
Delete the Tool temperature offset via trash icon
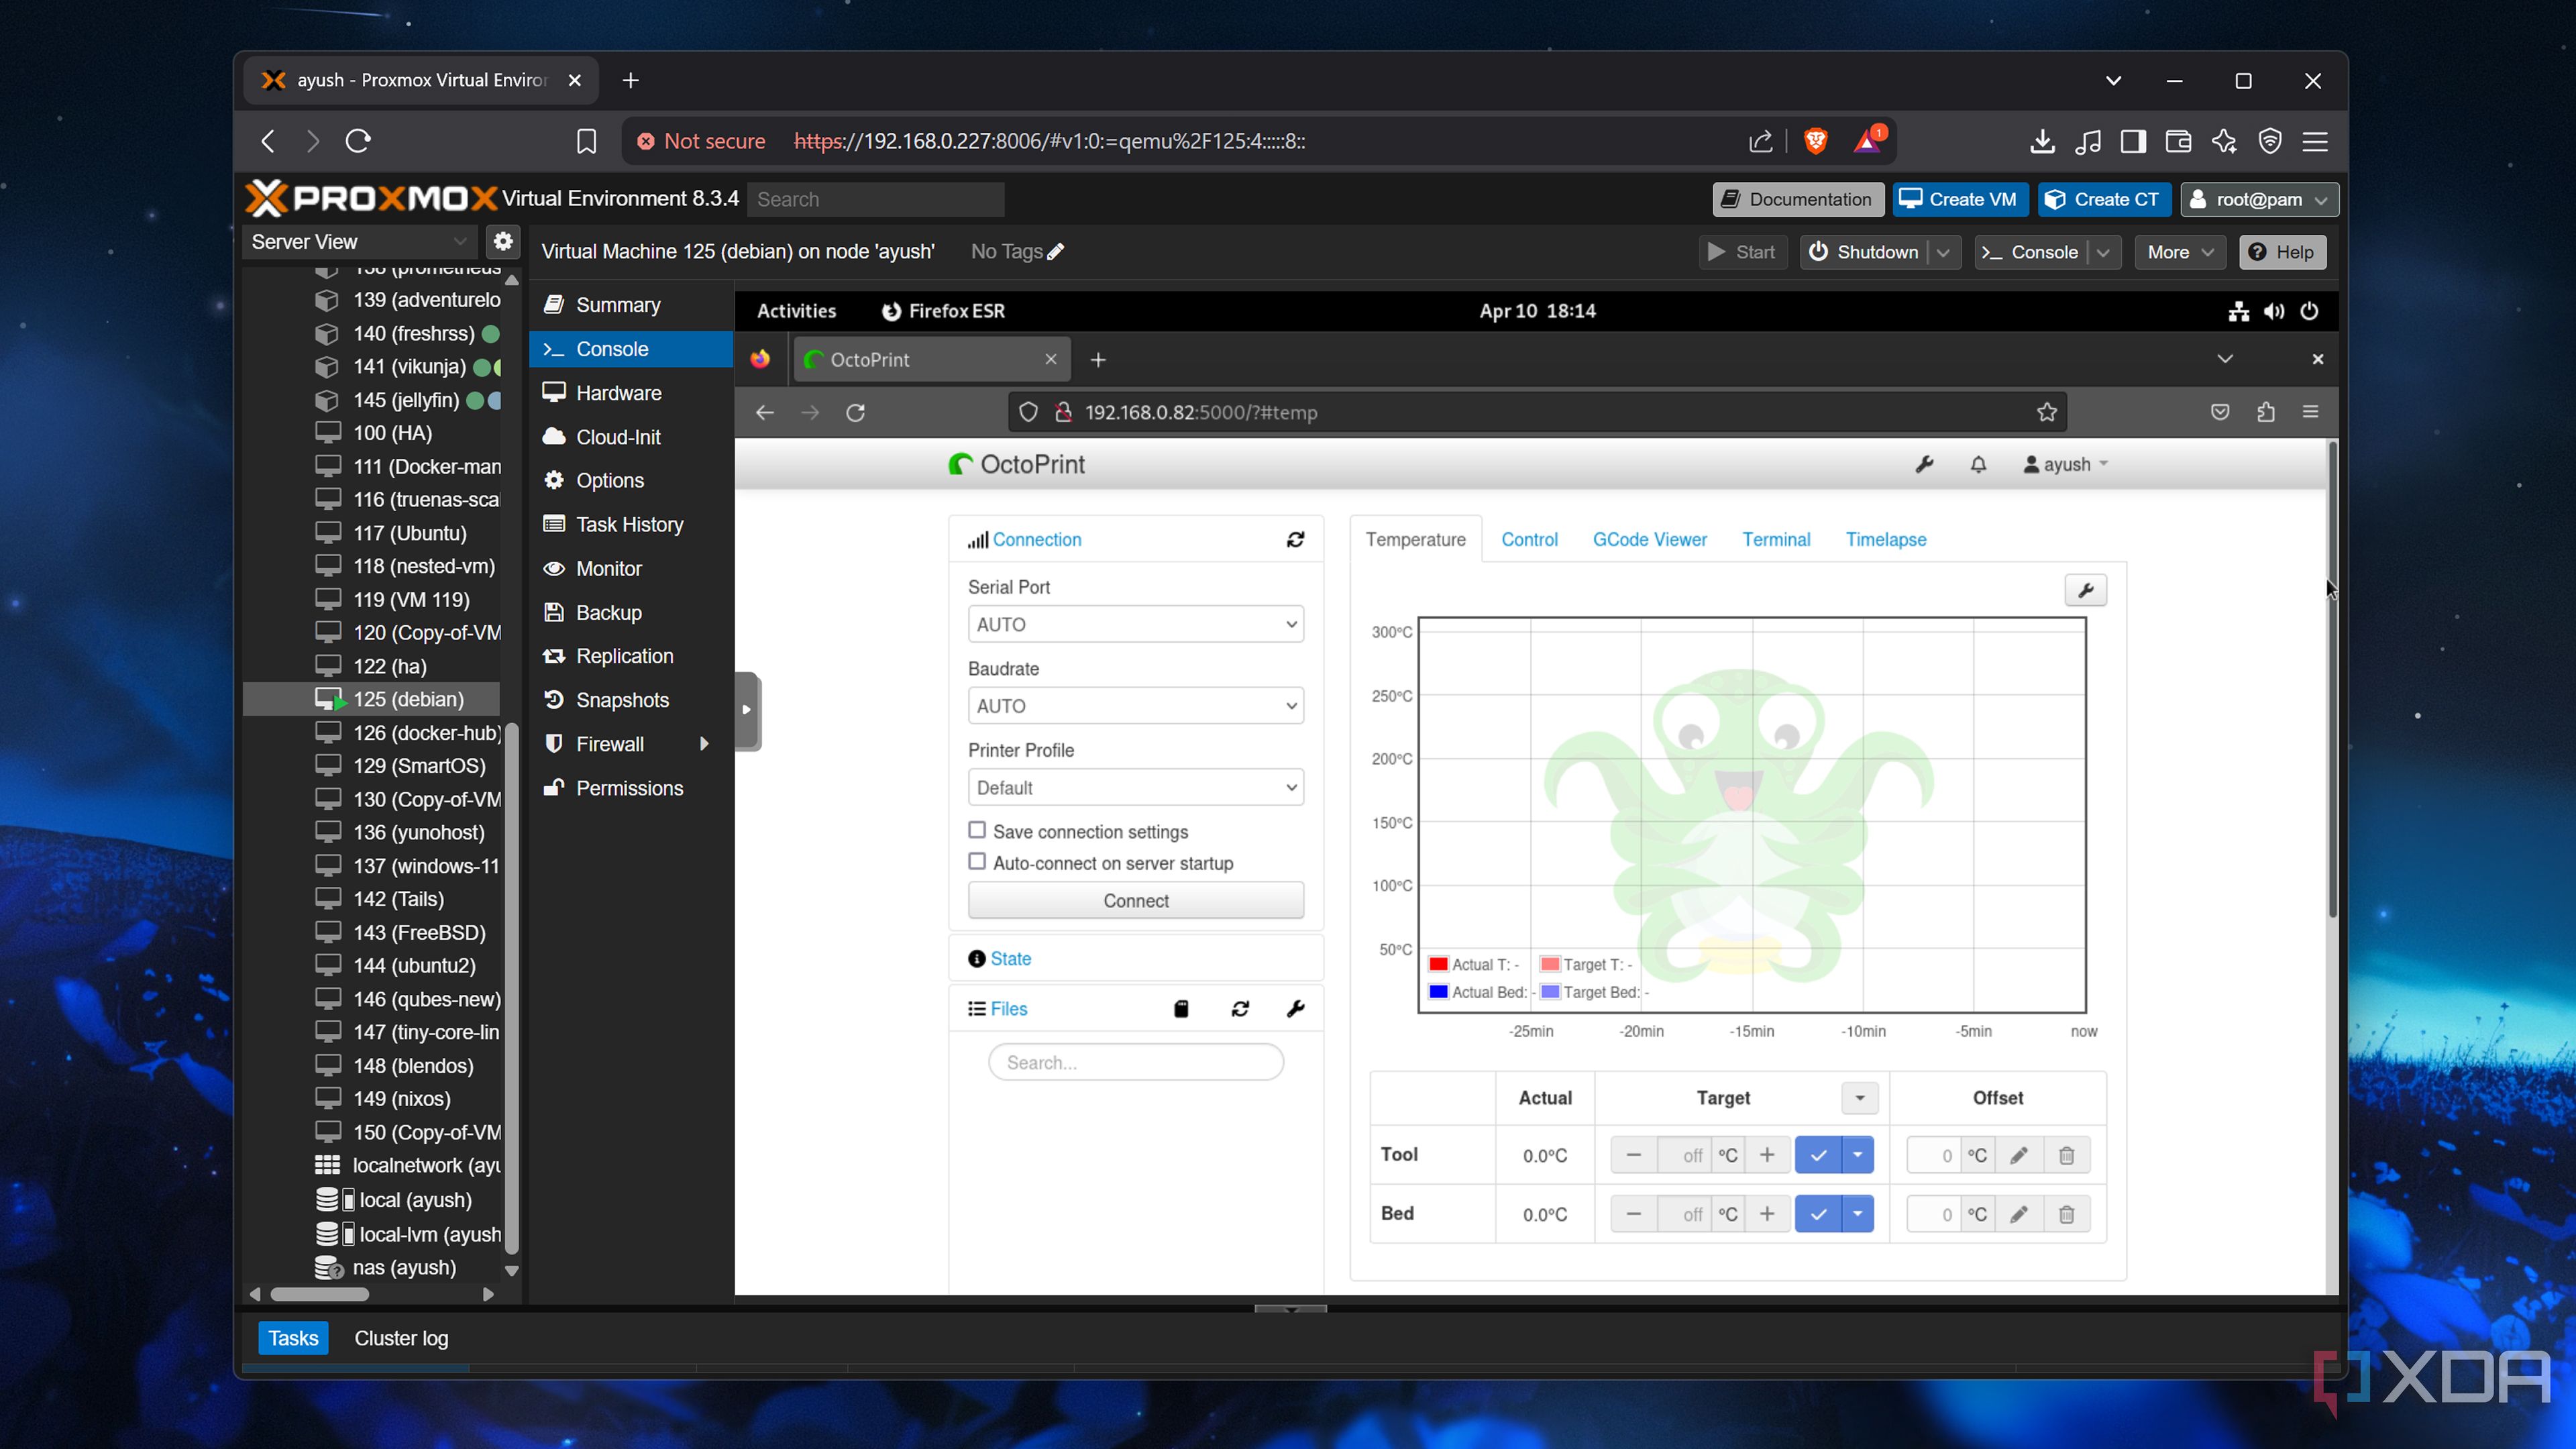click(2066, 1154)
